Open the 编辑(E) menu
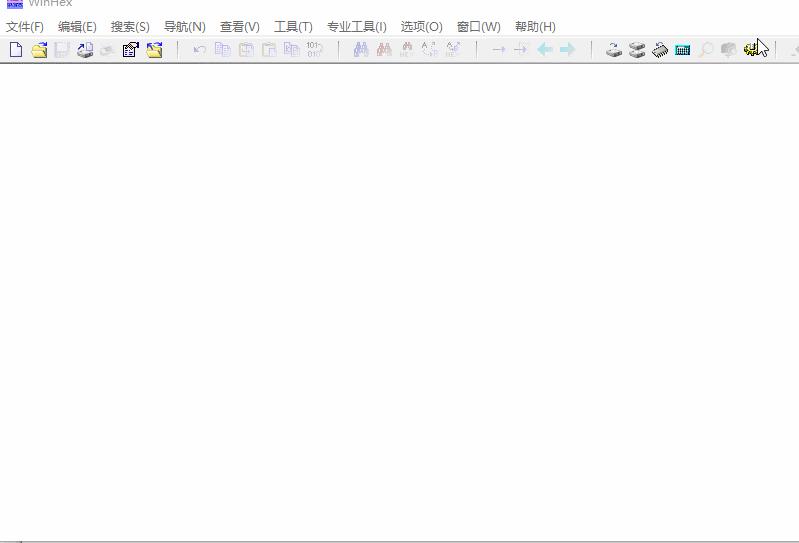The image size is (799, 543). point(77,27)
